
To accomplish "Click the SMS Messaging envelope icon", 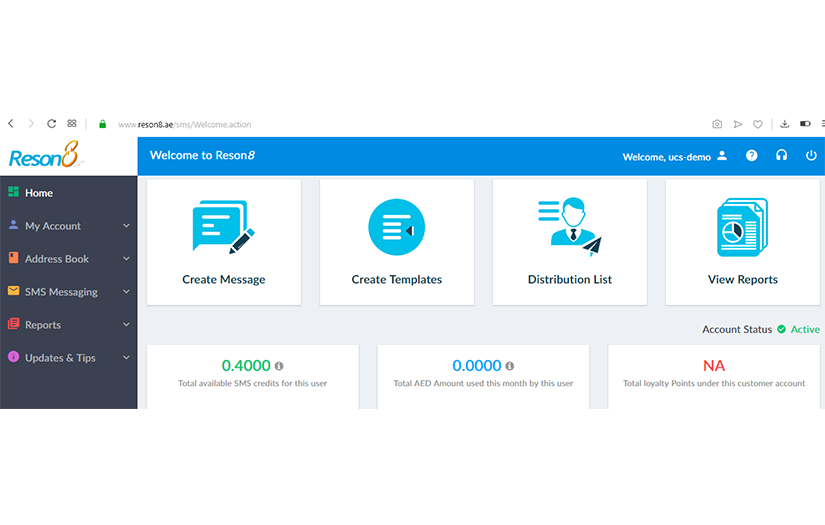I will click(x=14, y=290).
